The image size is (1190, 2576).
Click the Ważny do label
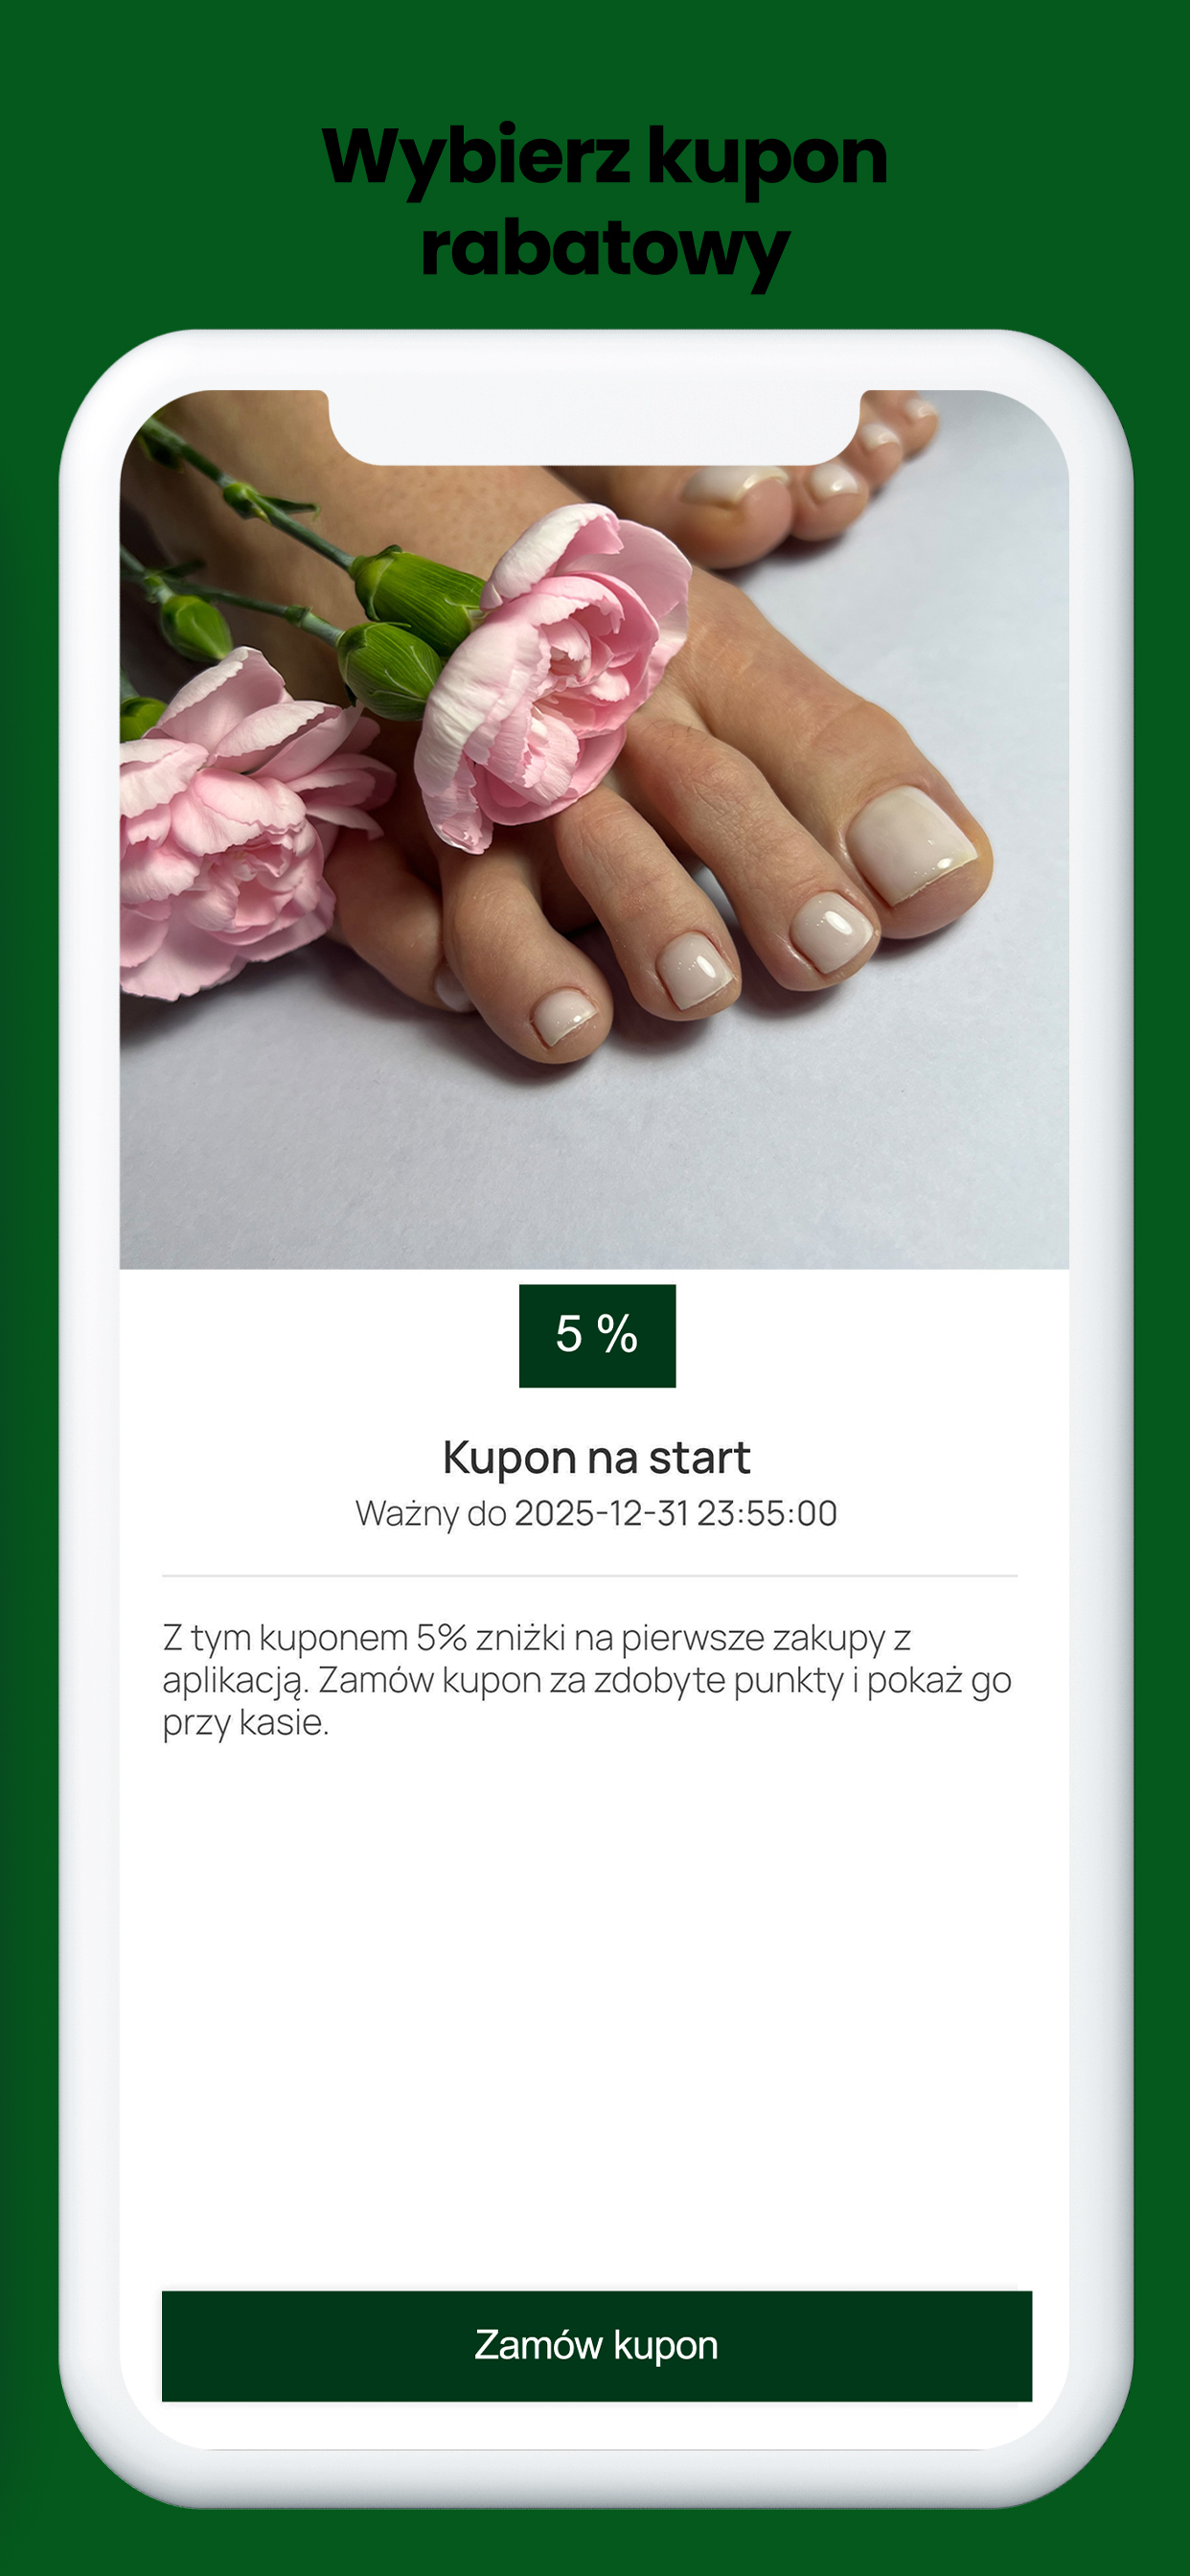[431, 1513]
